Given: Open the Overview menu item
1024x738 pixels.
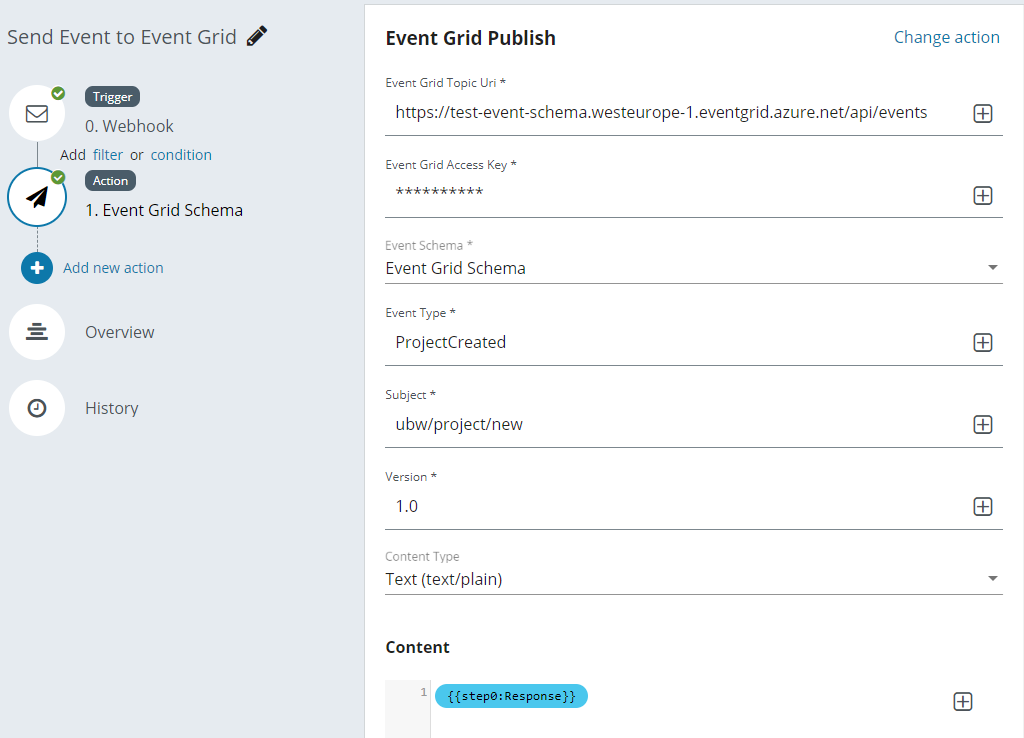Looking at the screenshot, I should 120,332.
